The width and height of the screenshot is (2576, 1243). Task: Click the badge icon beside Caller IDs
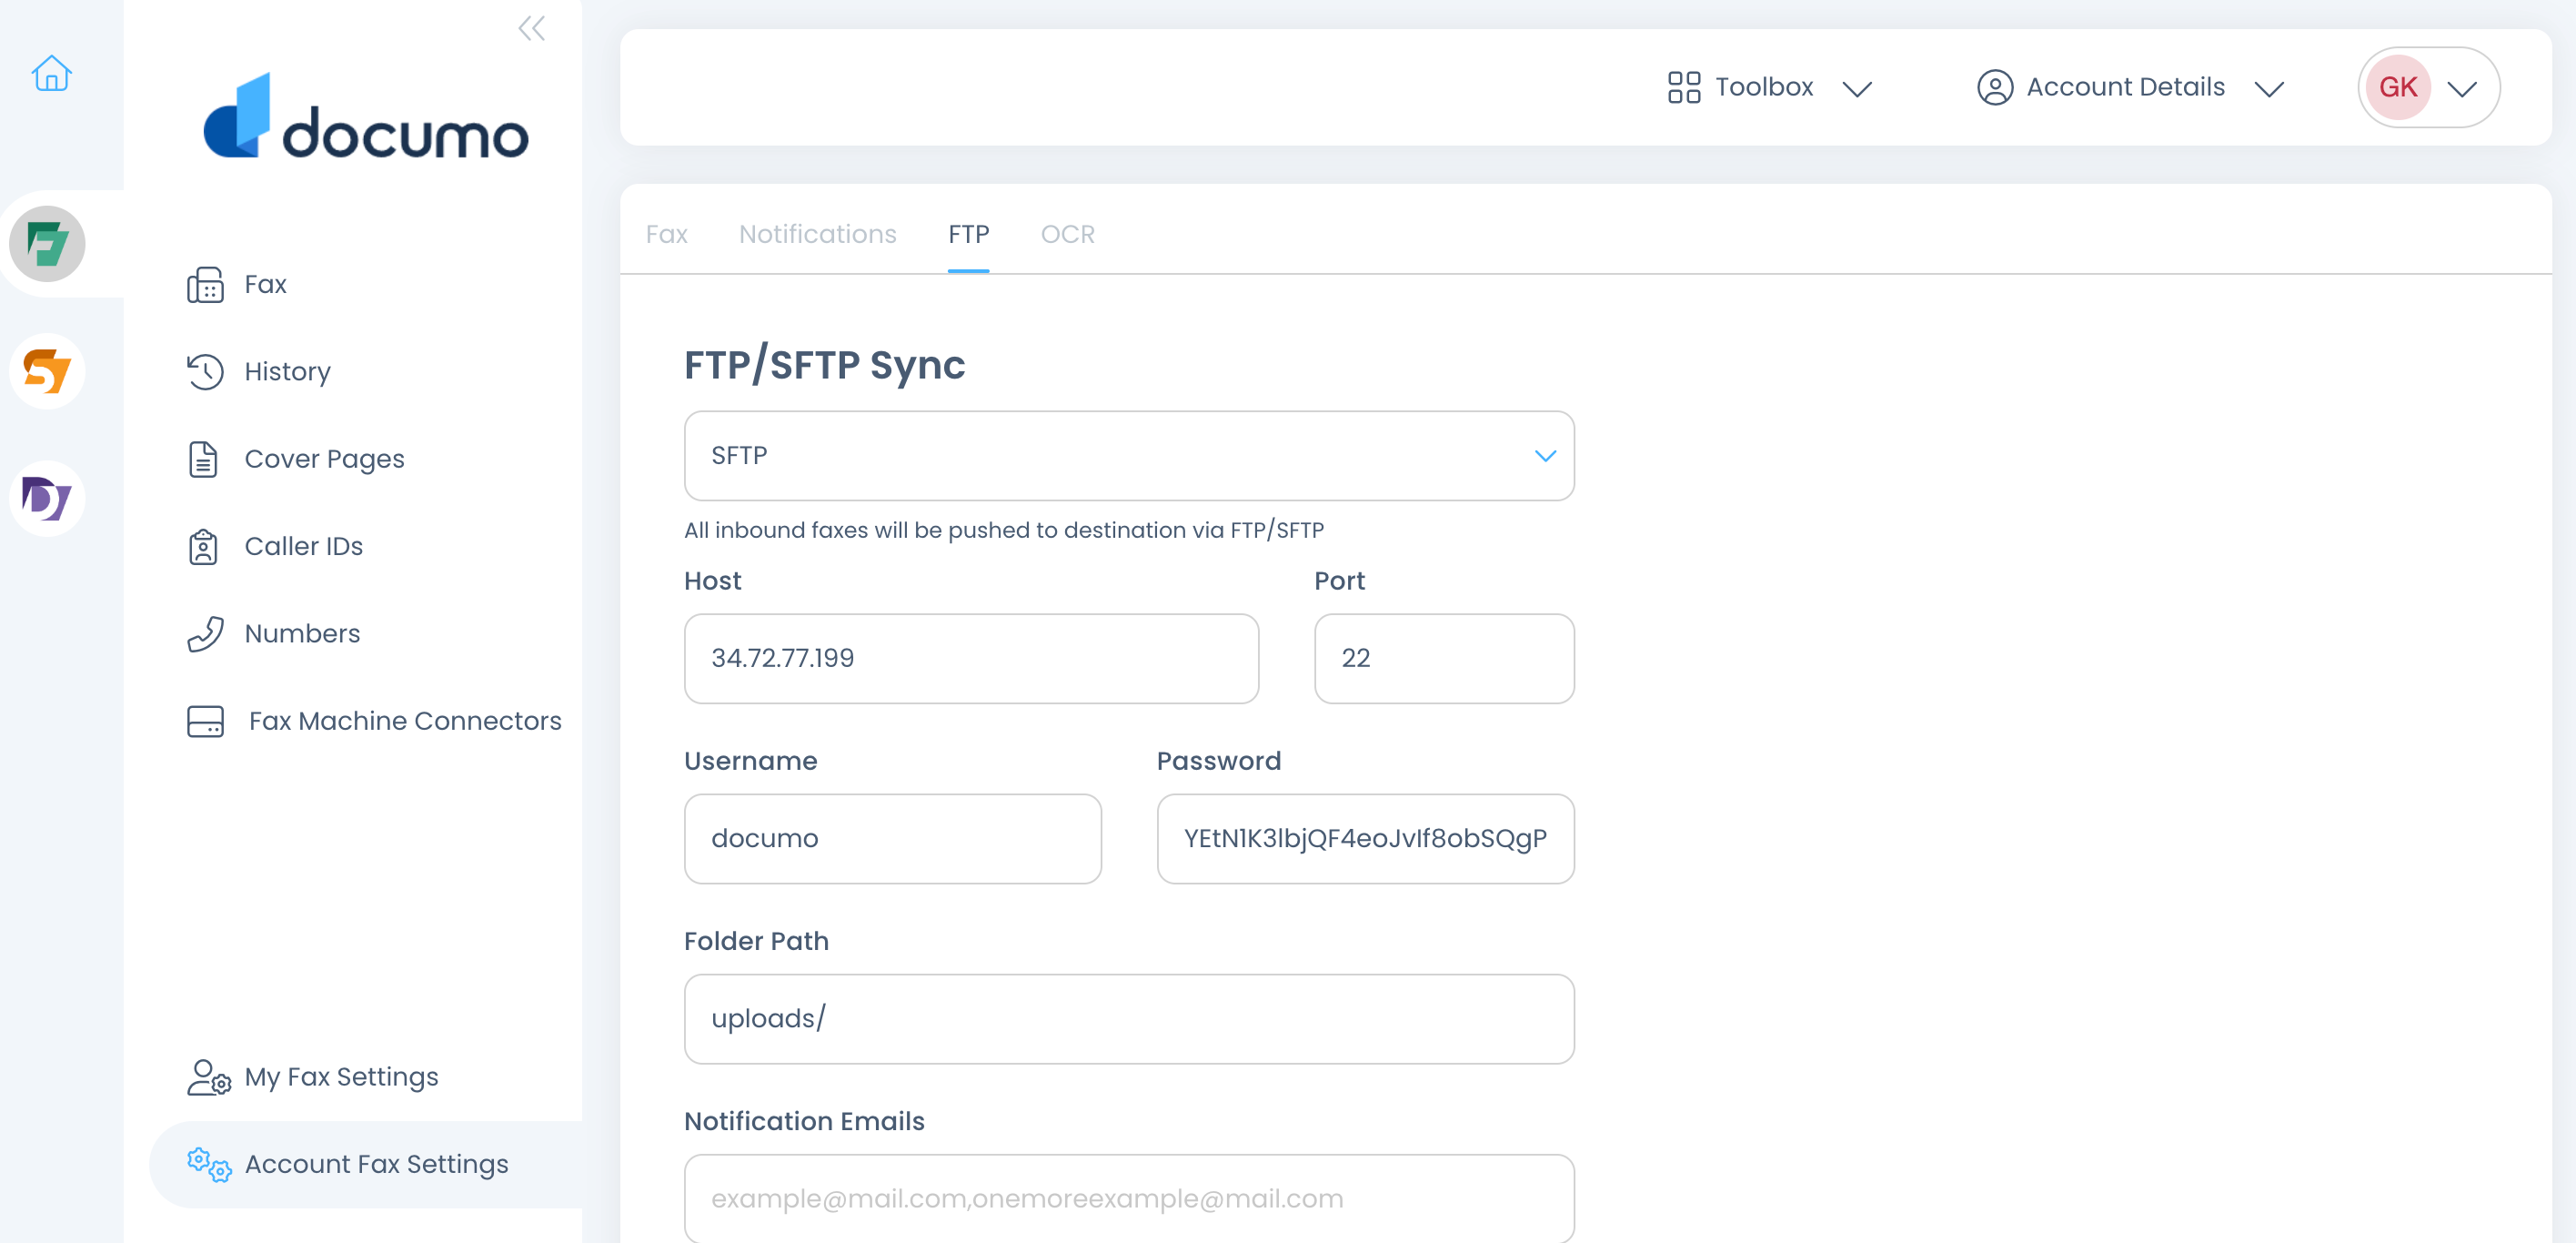(203, 546)
